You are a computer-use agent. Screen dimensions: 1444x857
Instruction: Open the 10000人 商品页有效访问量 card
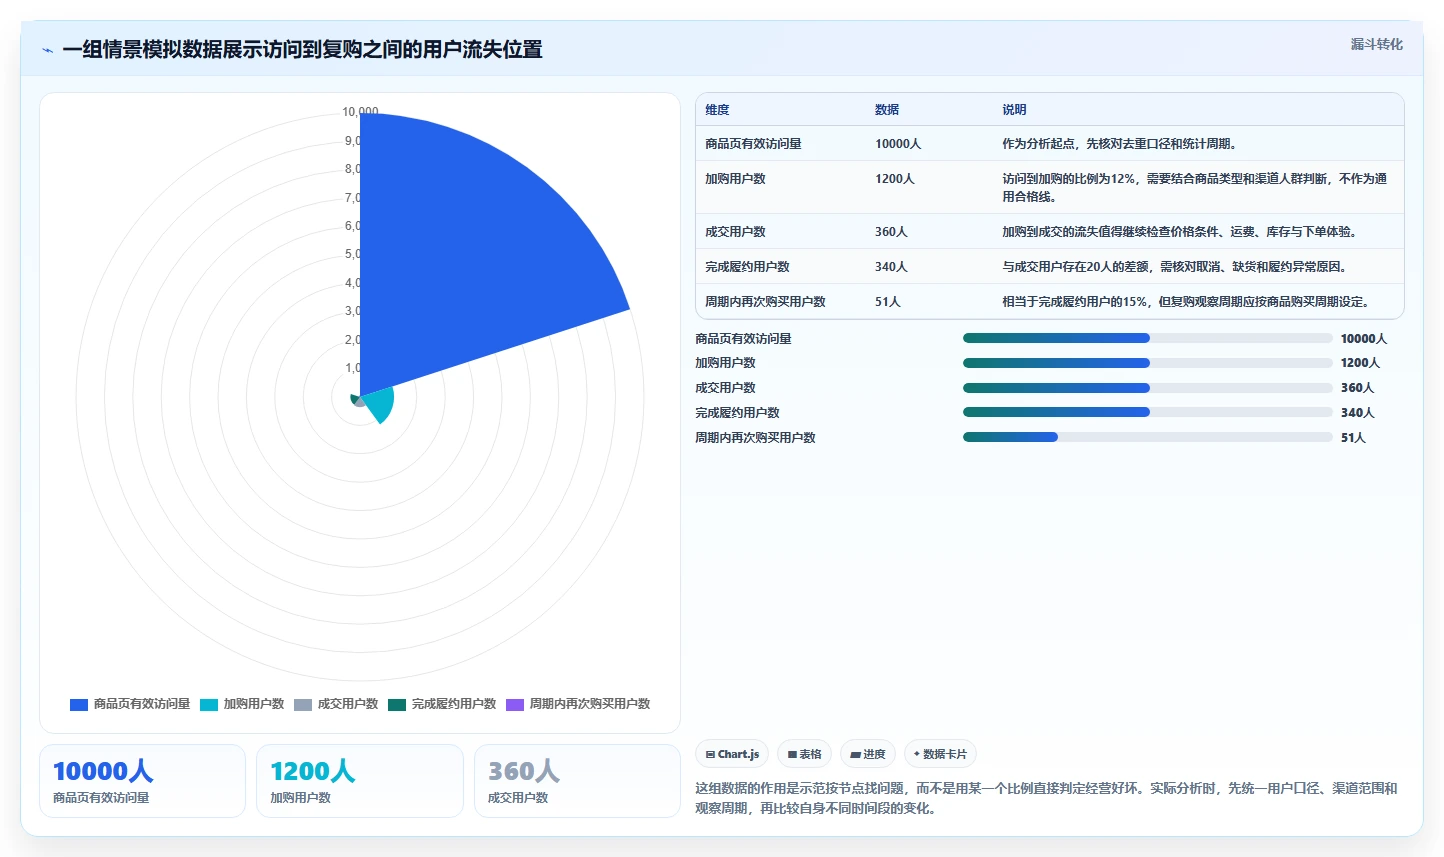142,781
